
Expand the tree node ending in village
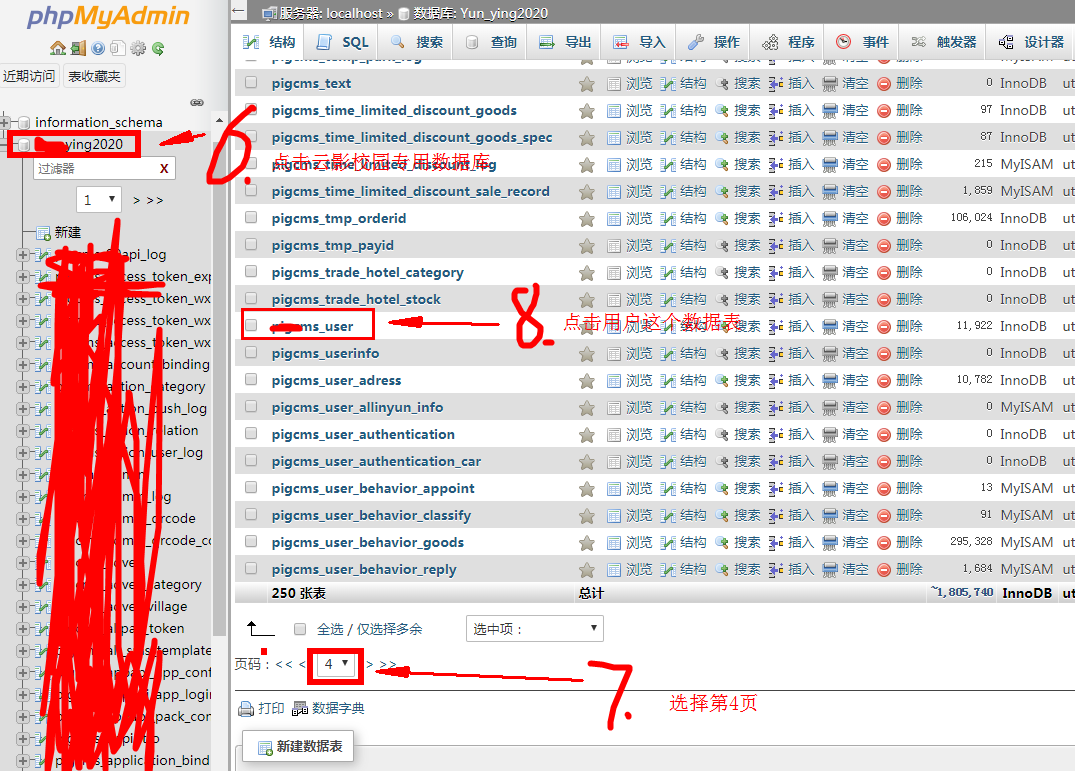[x=23, y=607]
